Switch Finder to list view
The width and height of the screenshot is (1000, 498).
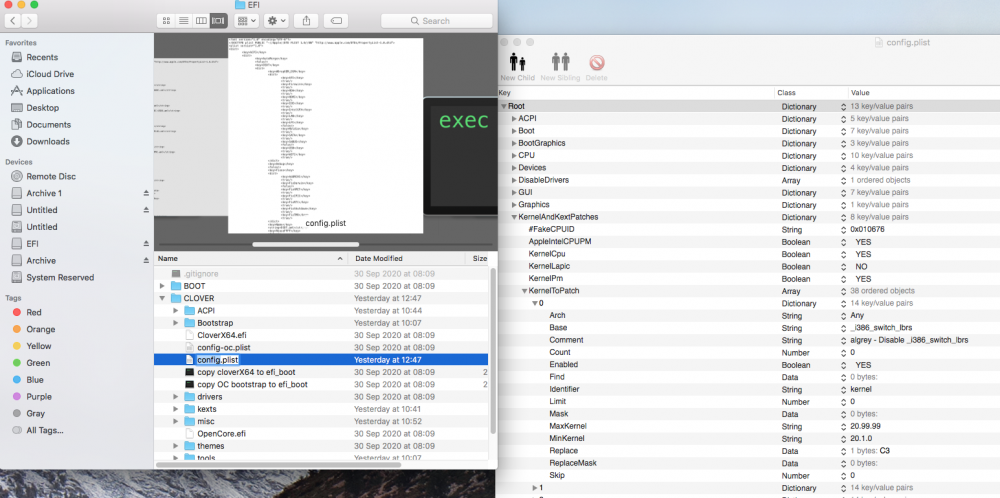pos(184,21)
